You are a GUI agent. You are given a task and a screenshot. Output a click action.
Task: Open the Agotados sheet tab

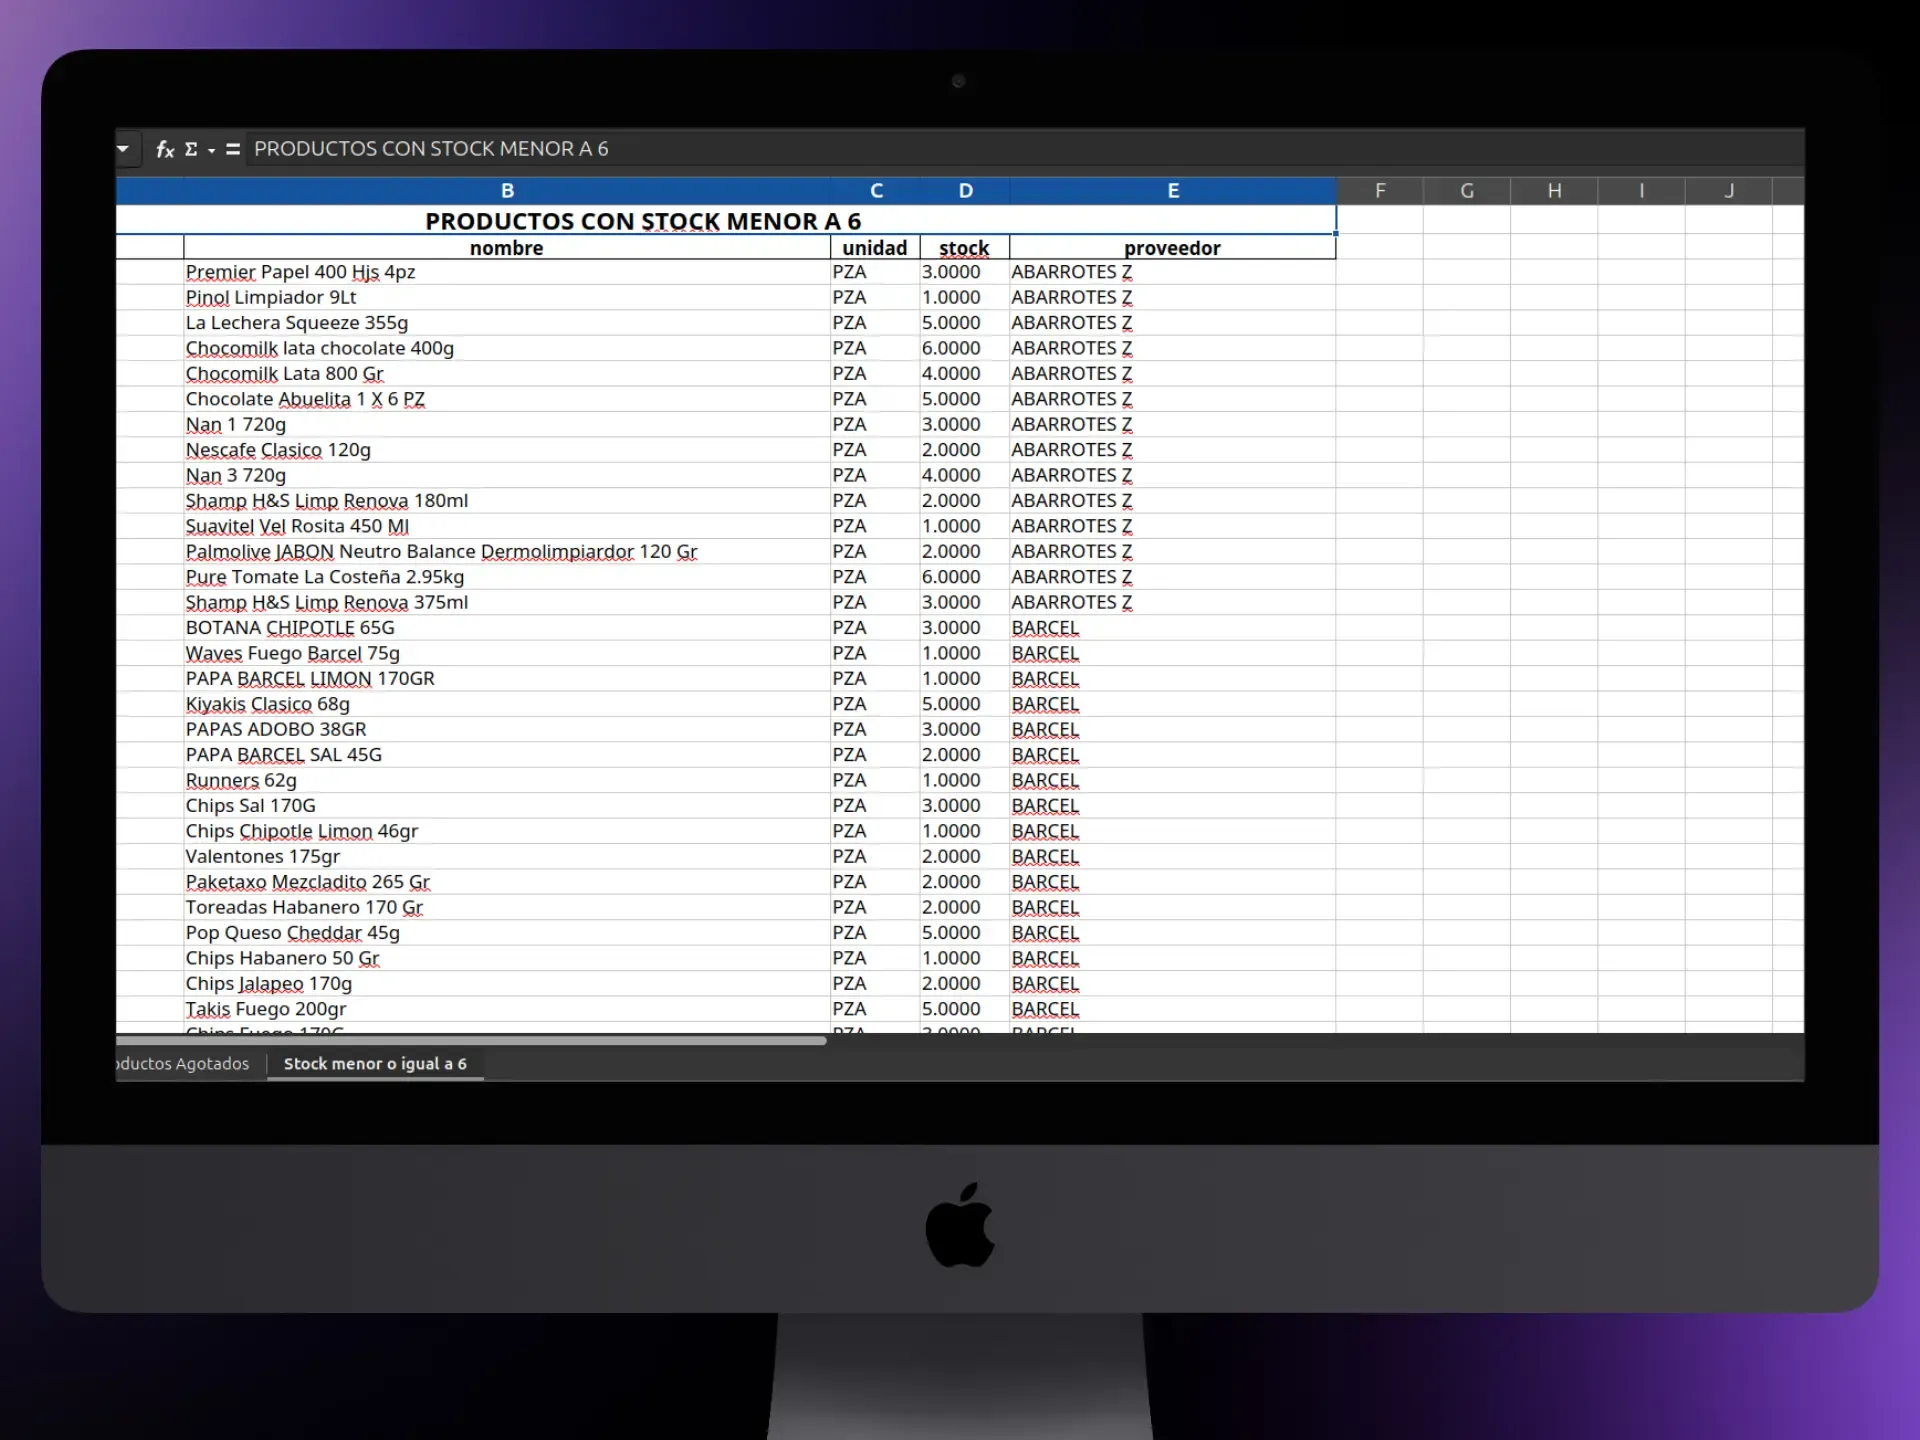[x=186, y=1064]
